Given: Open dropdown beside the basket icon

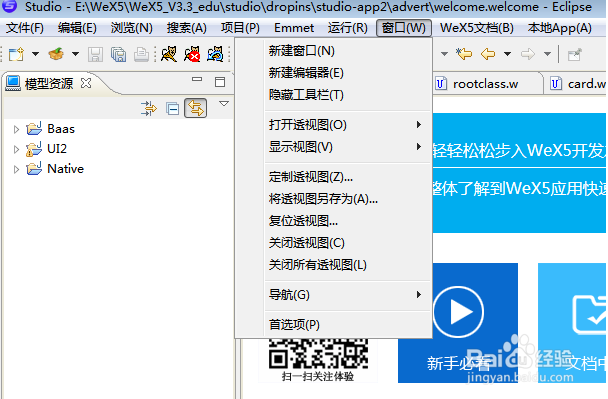Looking at the screenshot, I should (76, 54).
